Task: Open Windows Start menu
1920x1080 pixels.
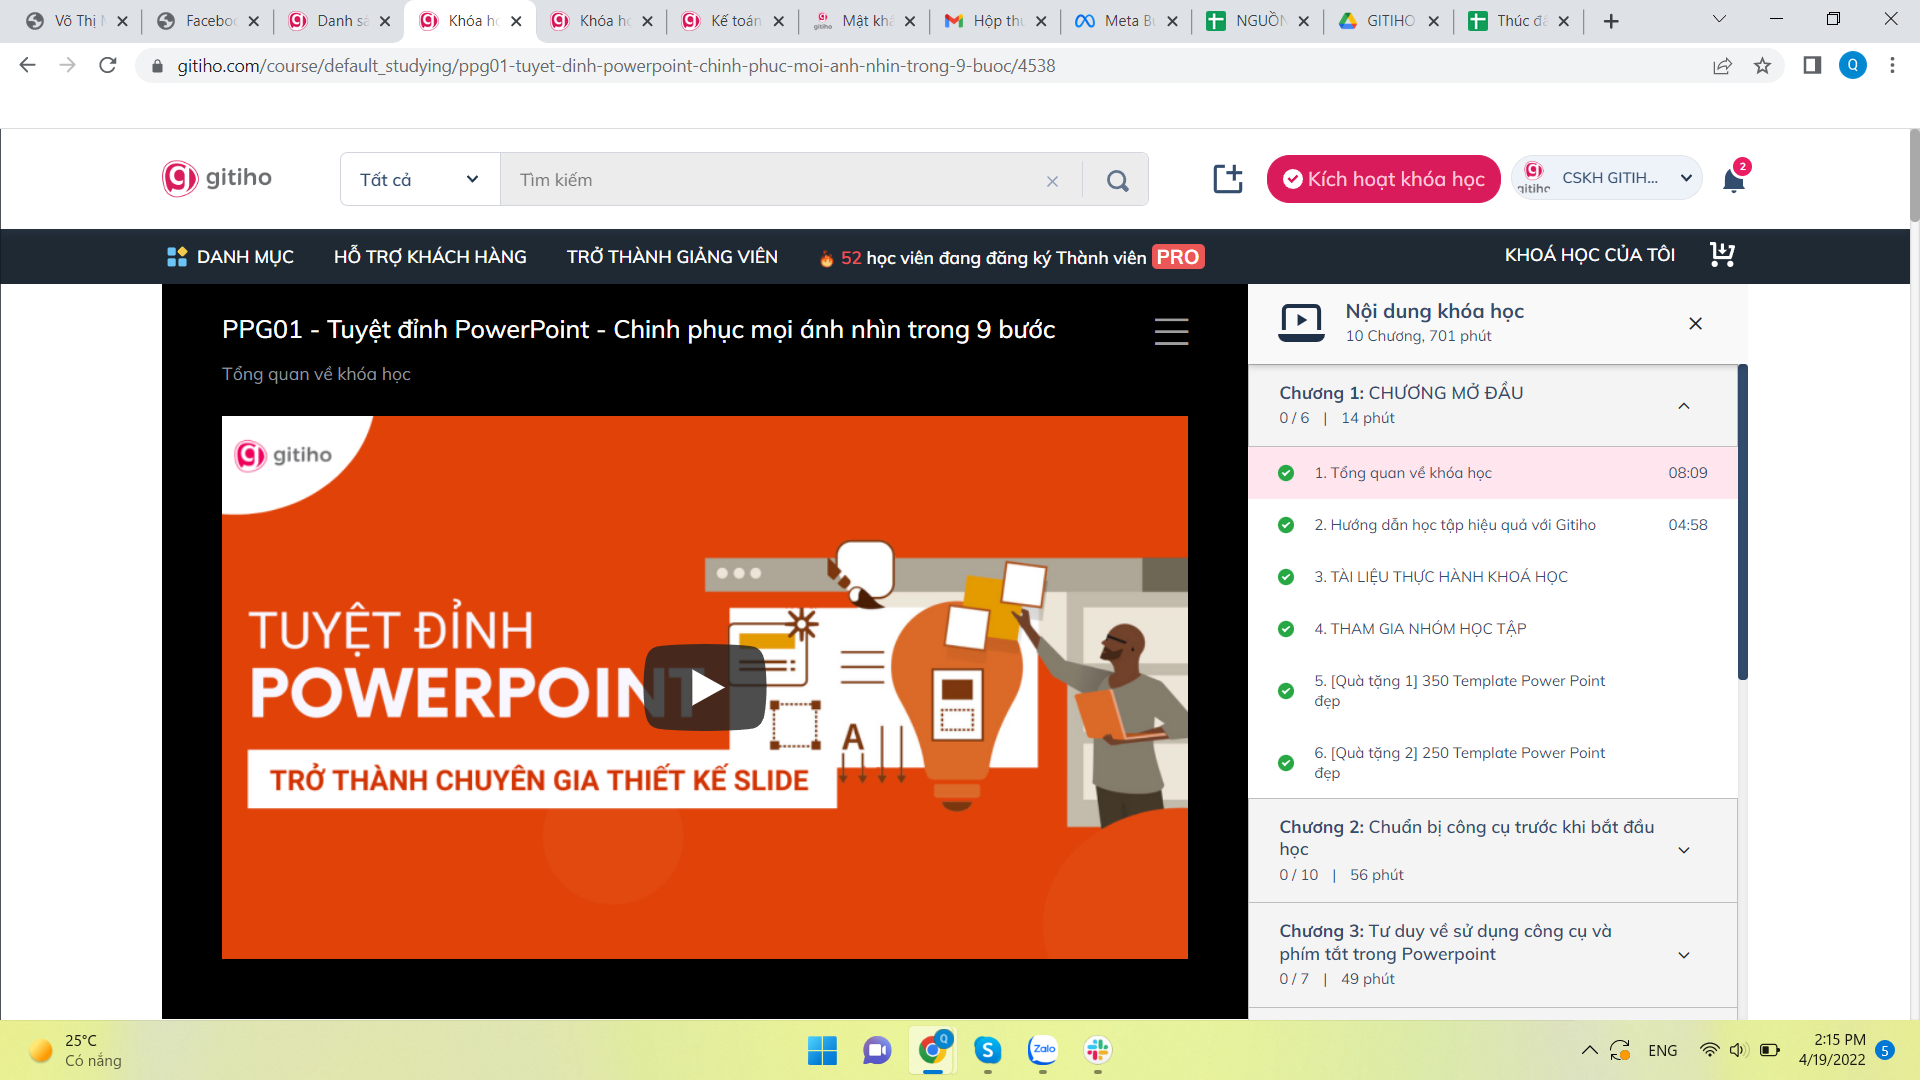Action: tap(822, 1050)
